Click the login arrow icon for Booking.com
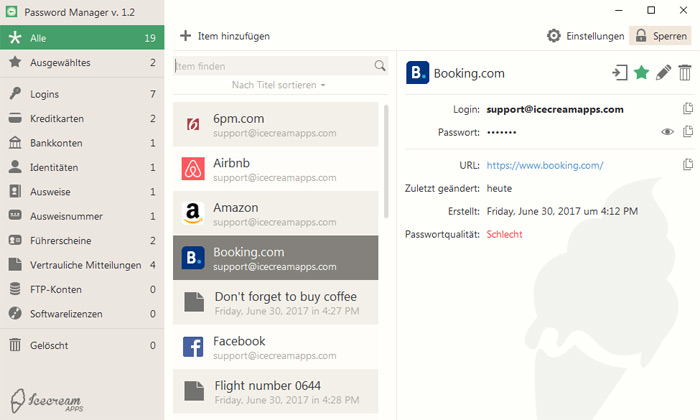The image size is (700, 420). (620, 73)
